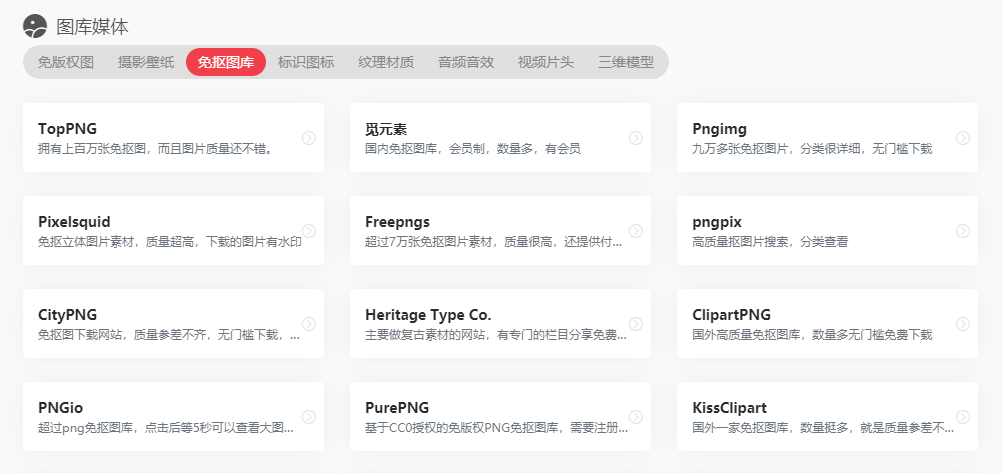
Task: Visit the 觅元素 site link
Action: (x=386, y=129)
